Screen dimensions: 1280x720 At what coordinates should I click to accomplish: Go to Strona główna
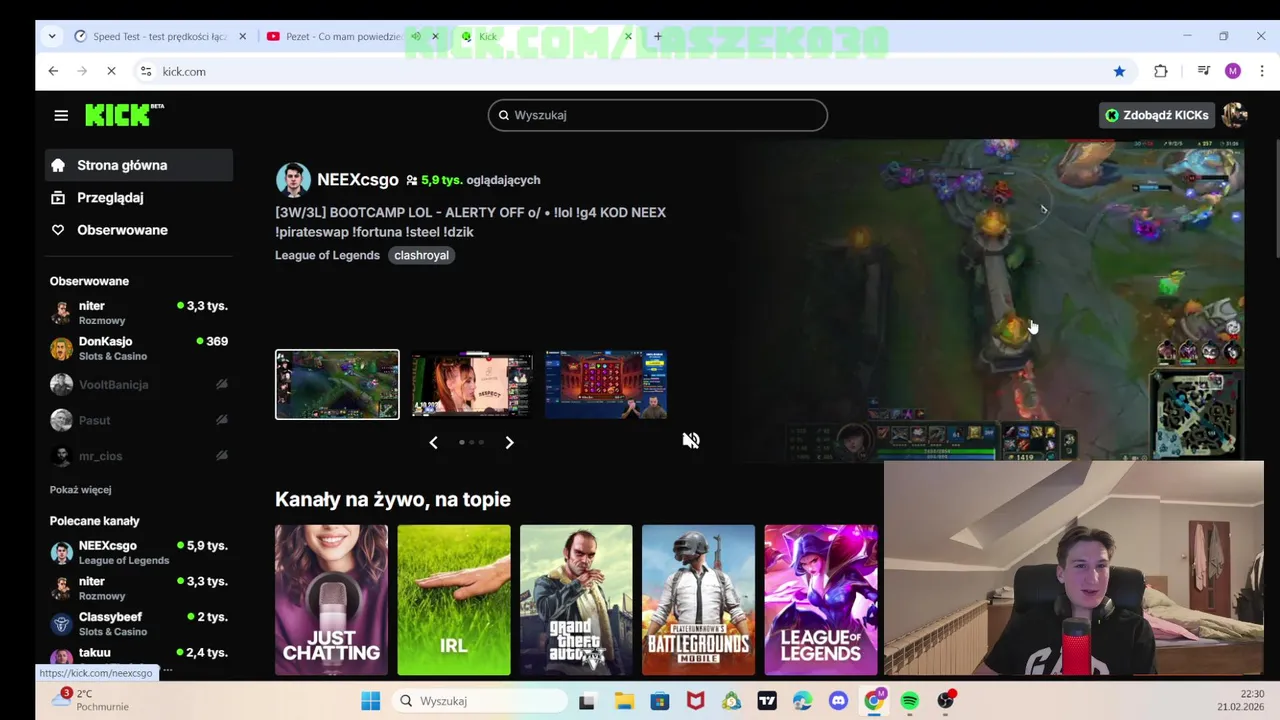tap(139, 165)
